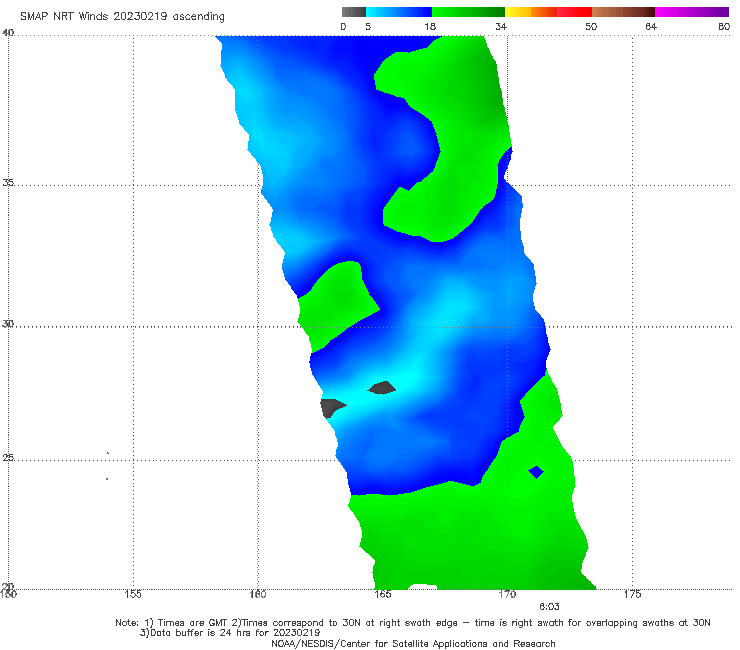Click the red segment of the color bar

[574, 12]
